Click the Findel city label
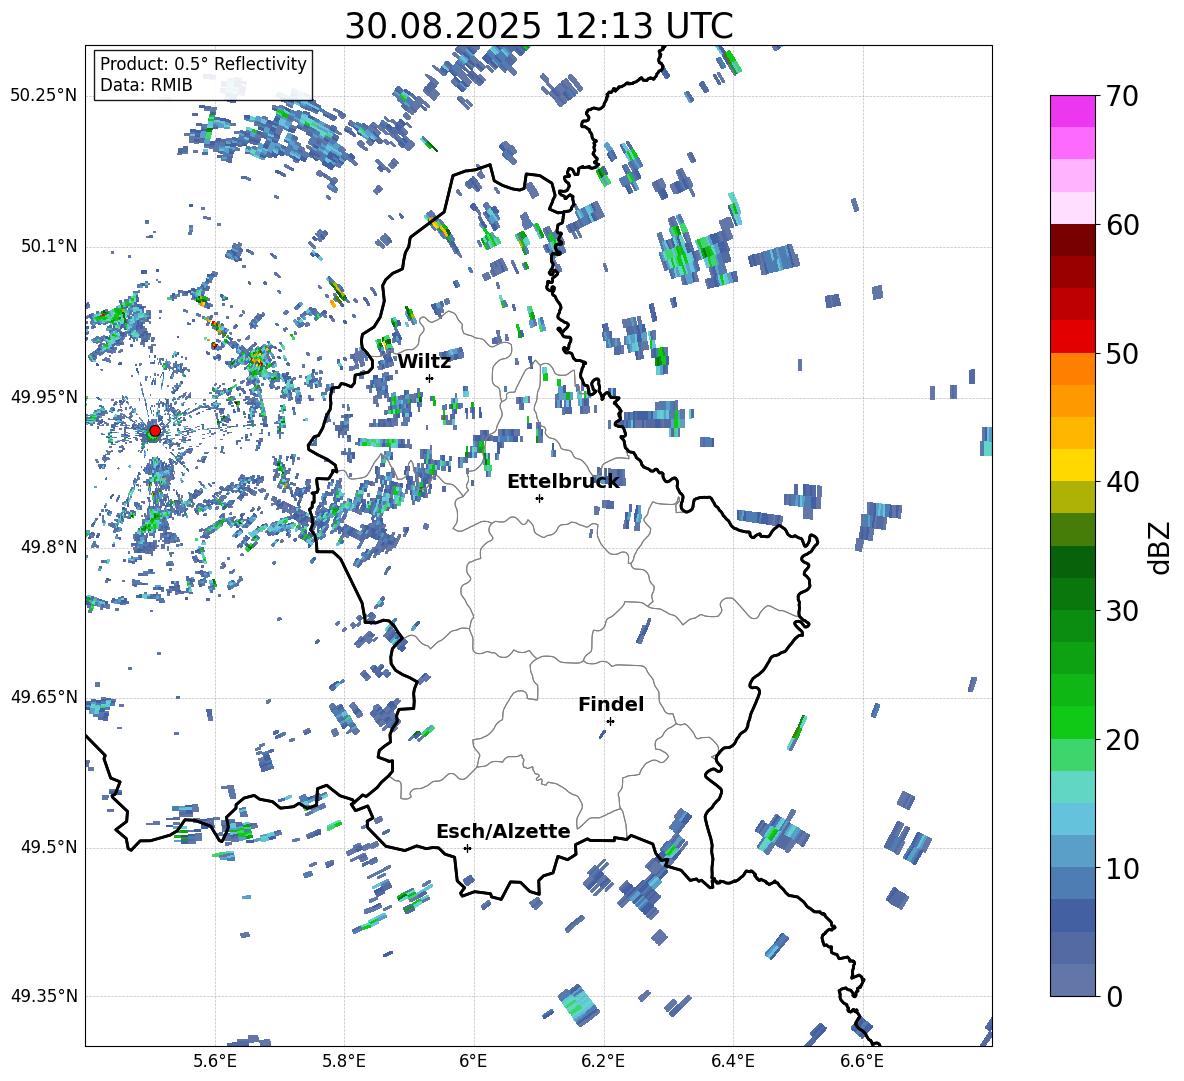 coord(611,704)
